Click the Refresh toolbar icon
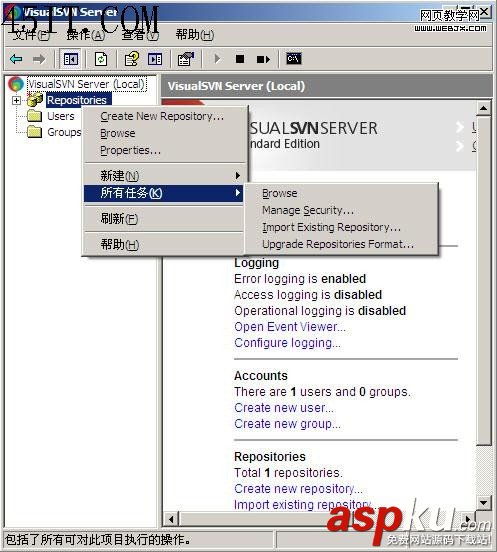This screenshot has height=552, width=497. (101, 59)
